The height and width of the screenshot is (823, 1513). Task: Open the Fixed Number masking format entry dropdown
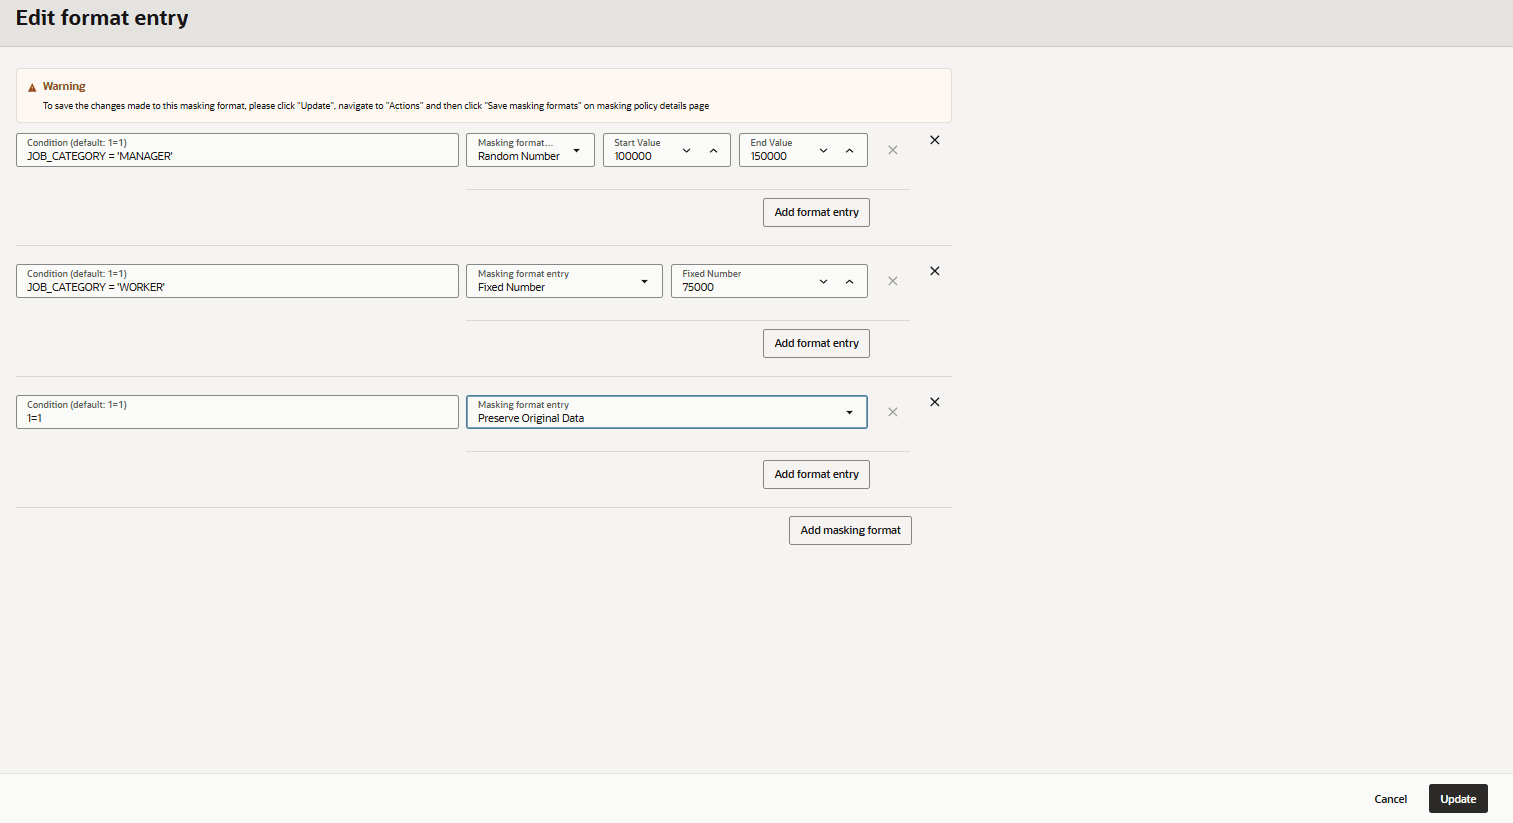pos(642,281)
